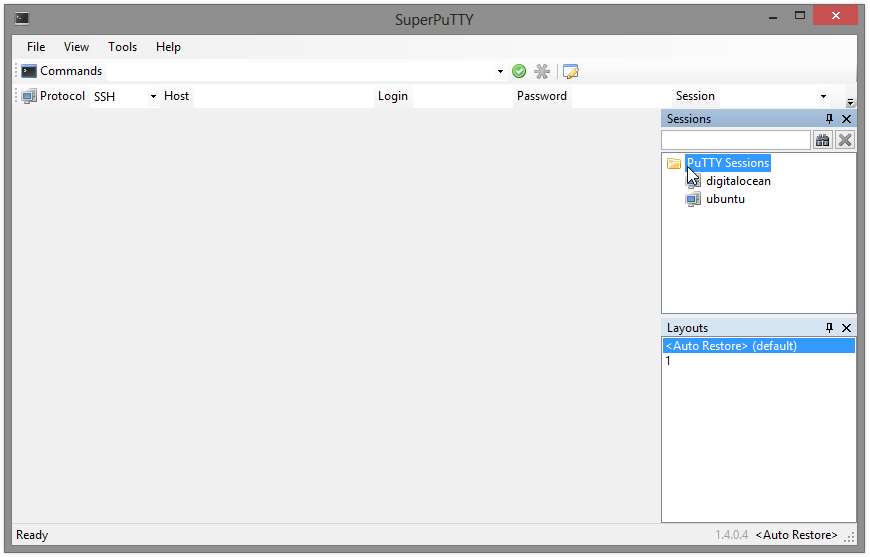
Task: Click the toolbar overflow arrow at right edge
Action: (x=850, y=102)
